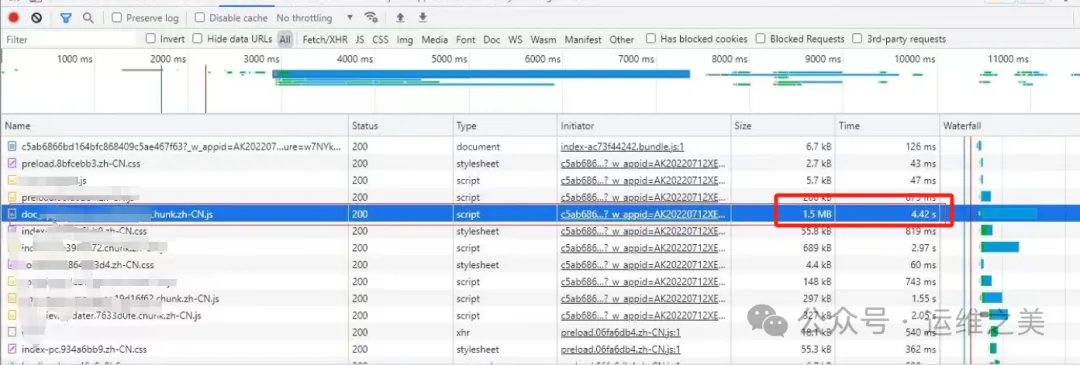This screenshot has width=1080, height=365.
Task: Sort by the Status column header
Action: 400,127
